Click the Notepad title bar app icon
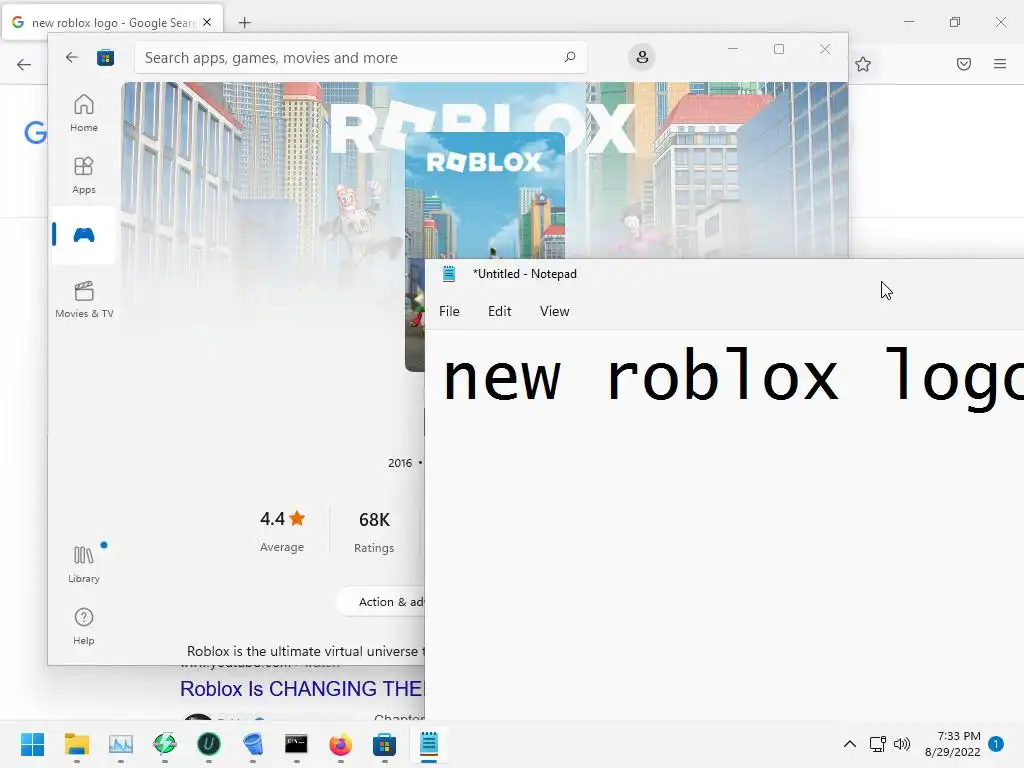This screenshot has width=1024, height=768. [449, 274]
